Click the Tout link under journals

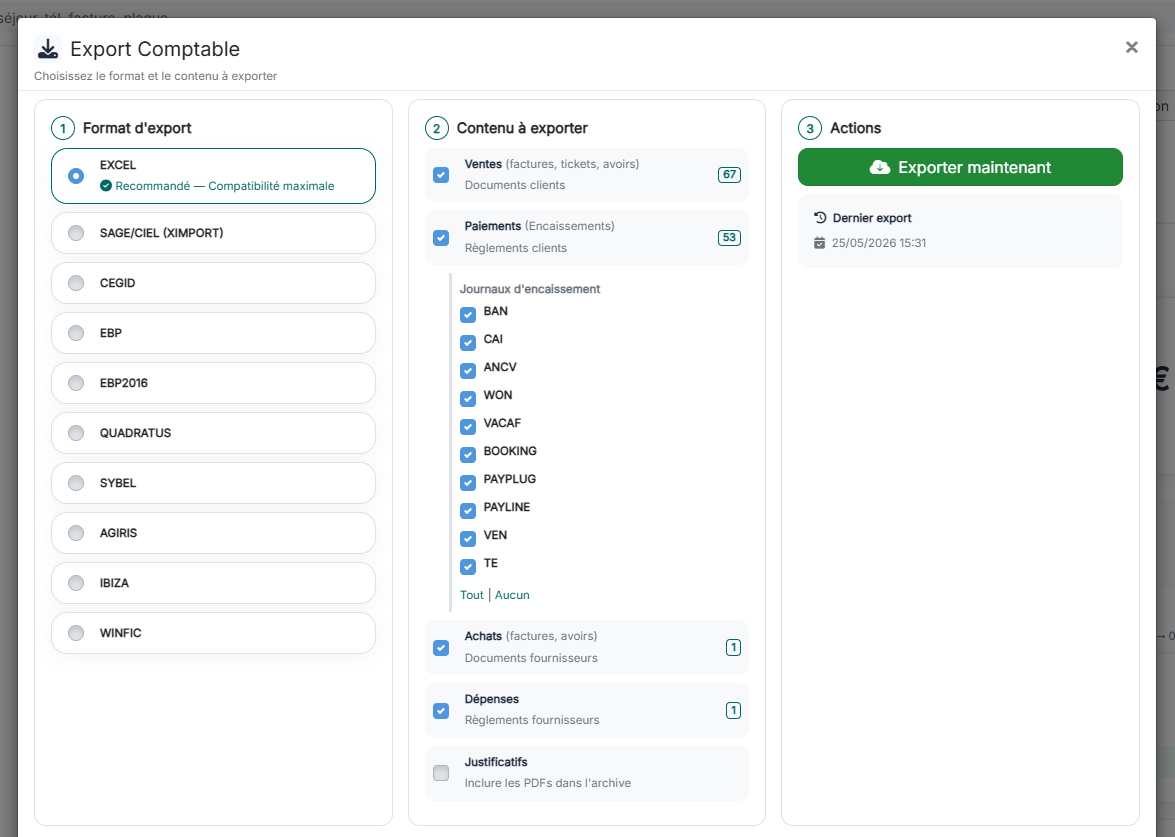pos(471,595)
